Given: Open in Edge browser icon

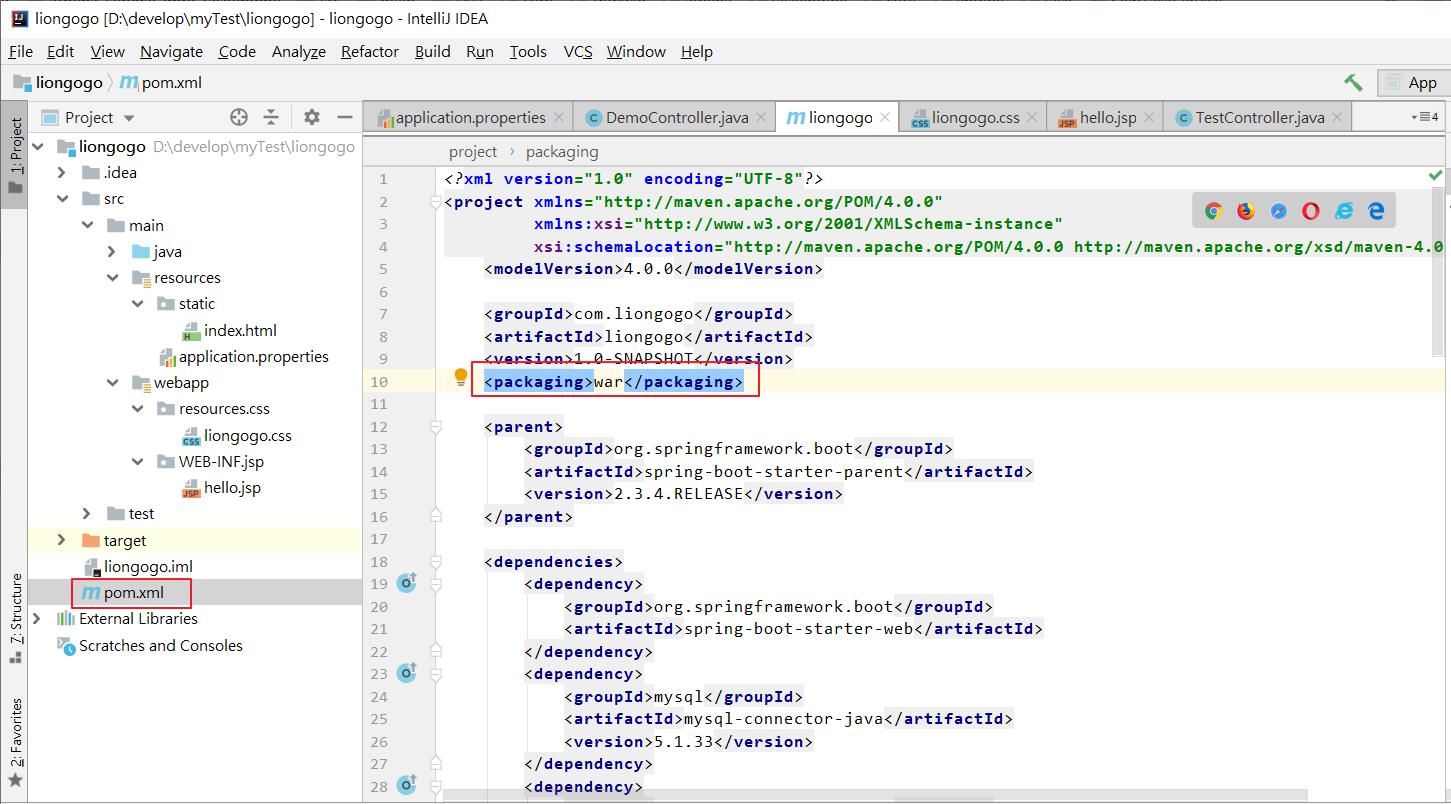Looking at the screenshot, I should click(1376, 210).
